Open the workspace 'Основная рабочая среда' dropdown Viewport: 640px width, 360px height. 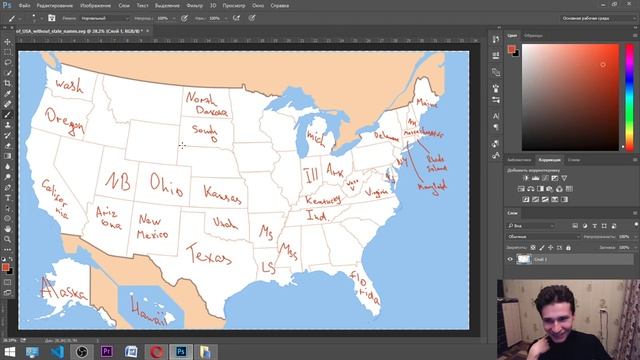tap(598, 18)
